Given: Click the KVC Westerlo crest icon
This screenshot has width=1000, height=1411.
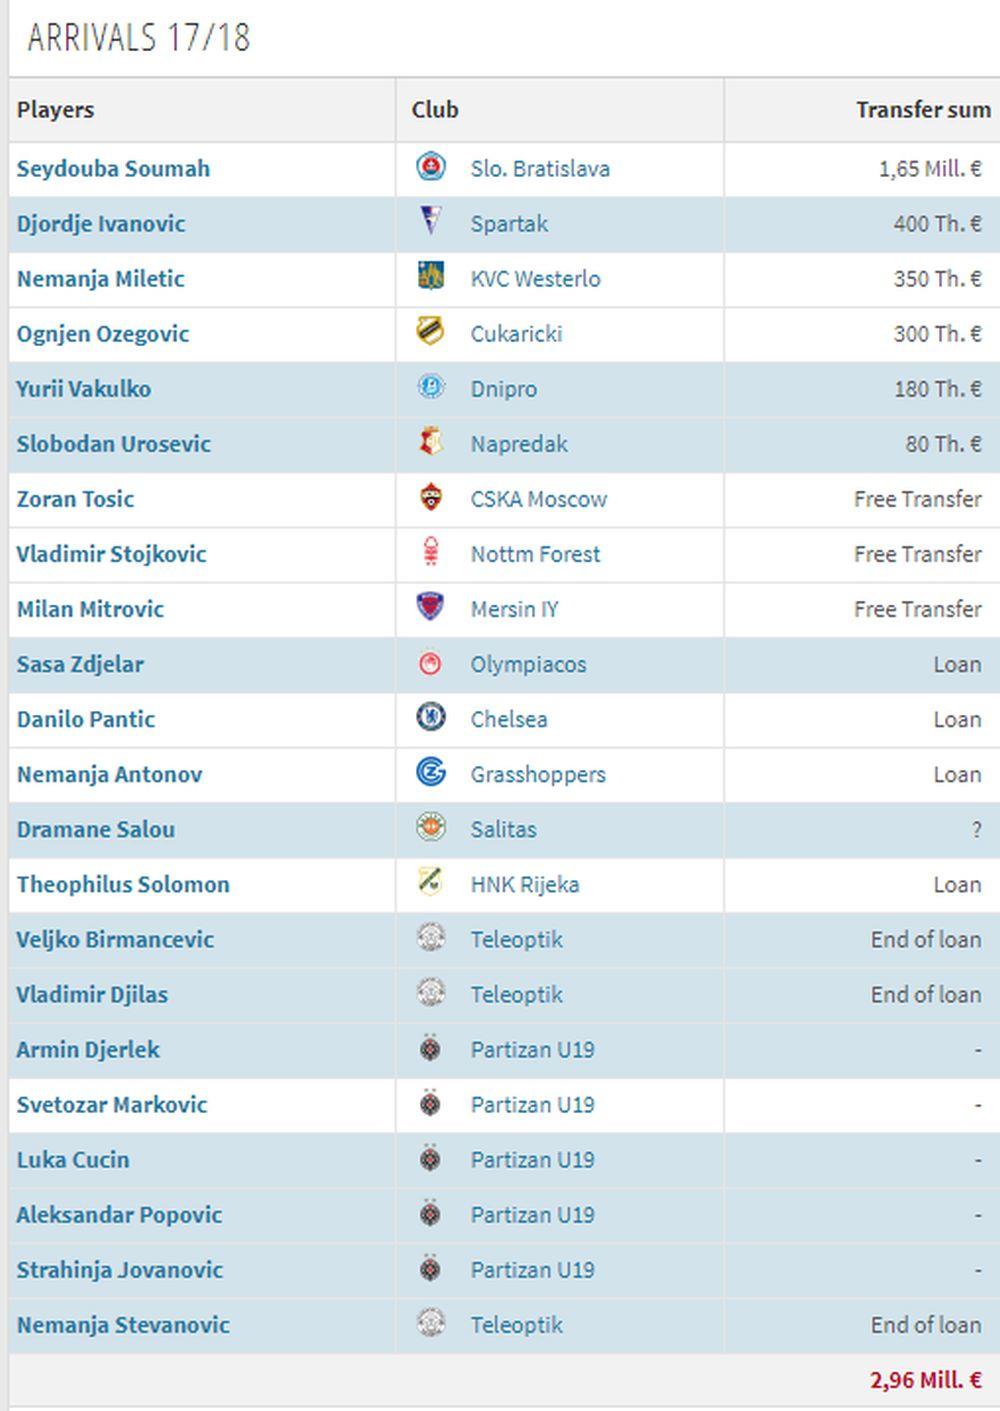Looking at the screenshot, I should point(430,278).
